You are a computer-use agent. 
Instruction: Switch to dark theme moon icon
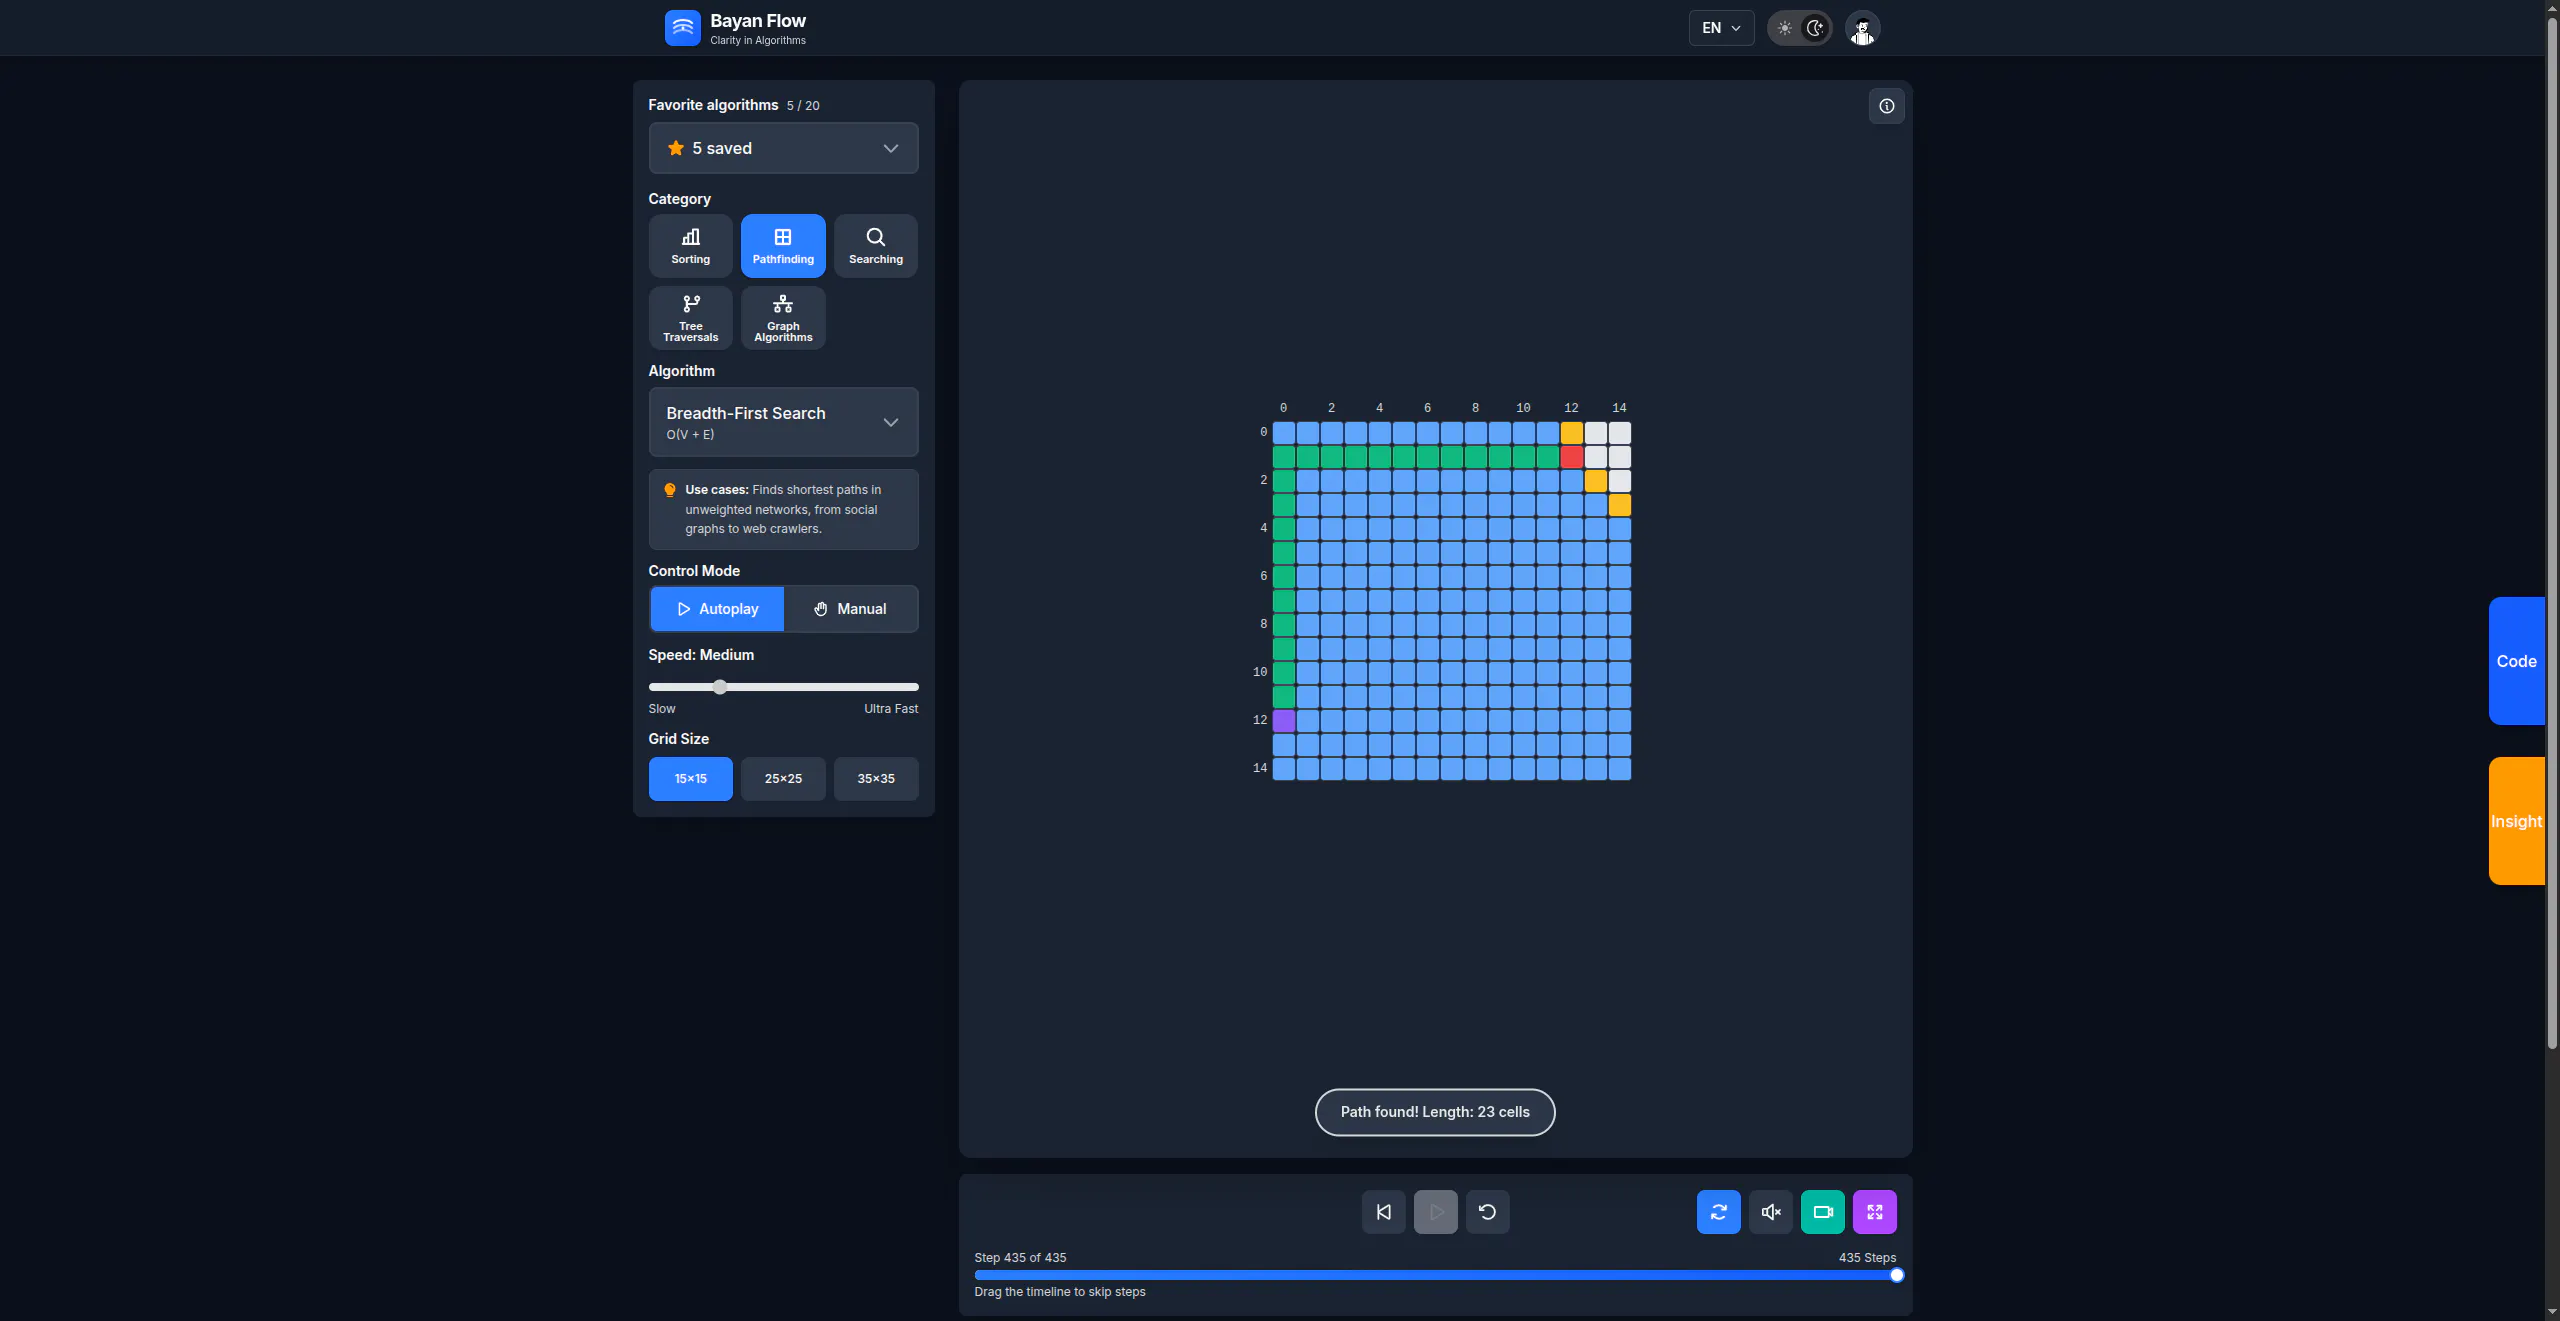[1815, 28]
